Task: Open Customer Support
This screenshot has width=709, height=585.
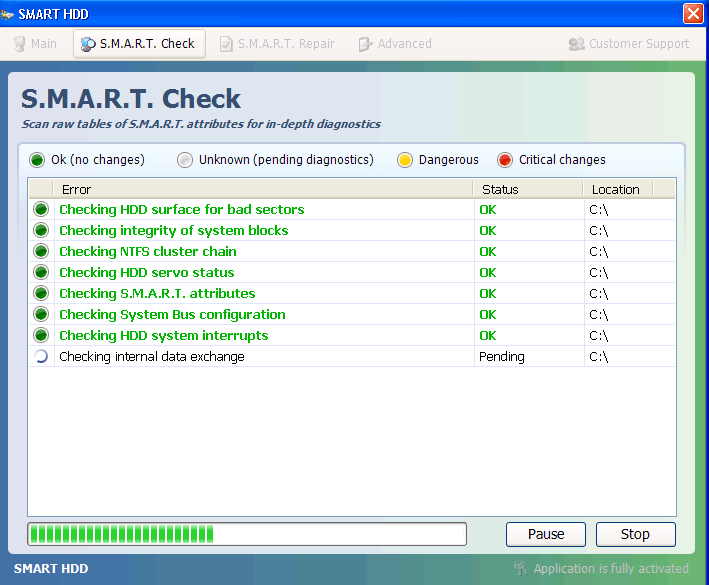Action: point(629,44)
